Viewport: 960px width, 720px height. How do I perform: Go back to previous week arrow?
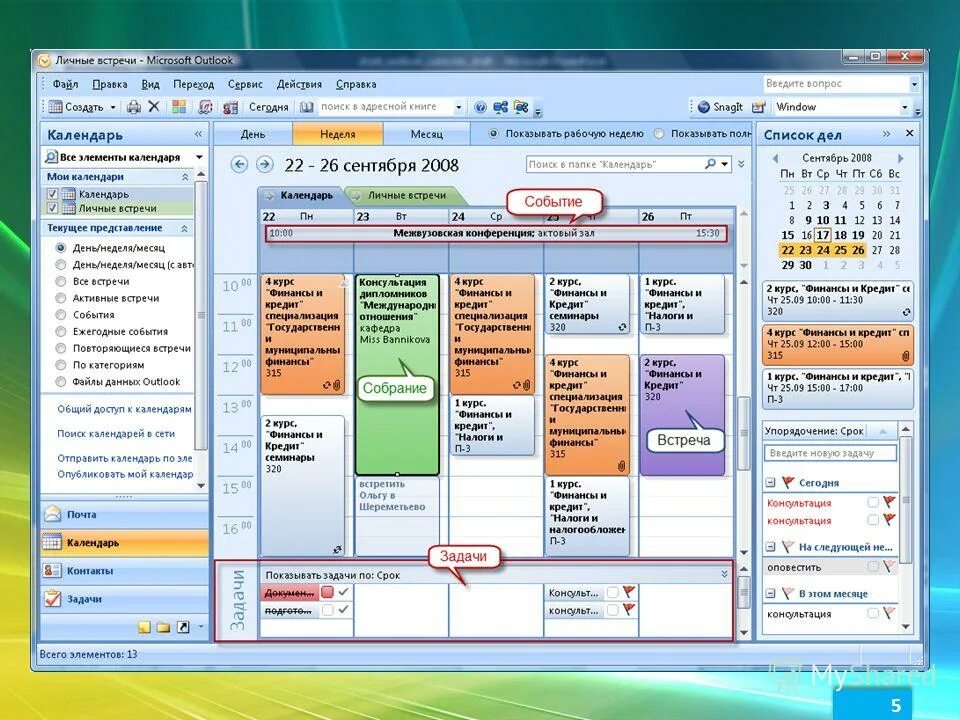pyautogui.click(x=239, y=164)
